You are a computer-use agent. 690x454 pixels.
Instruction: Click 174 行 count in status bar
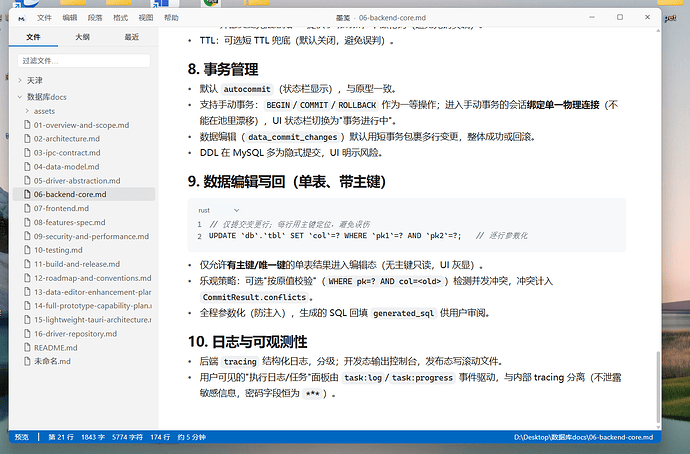[x=160, y=437]
